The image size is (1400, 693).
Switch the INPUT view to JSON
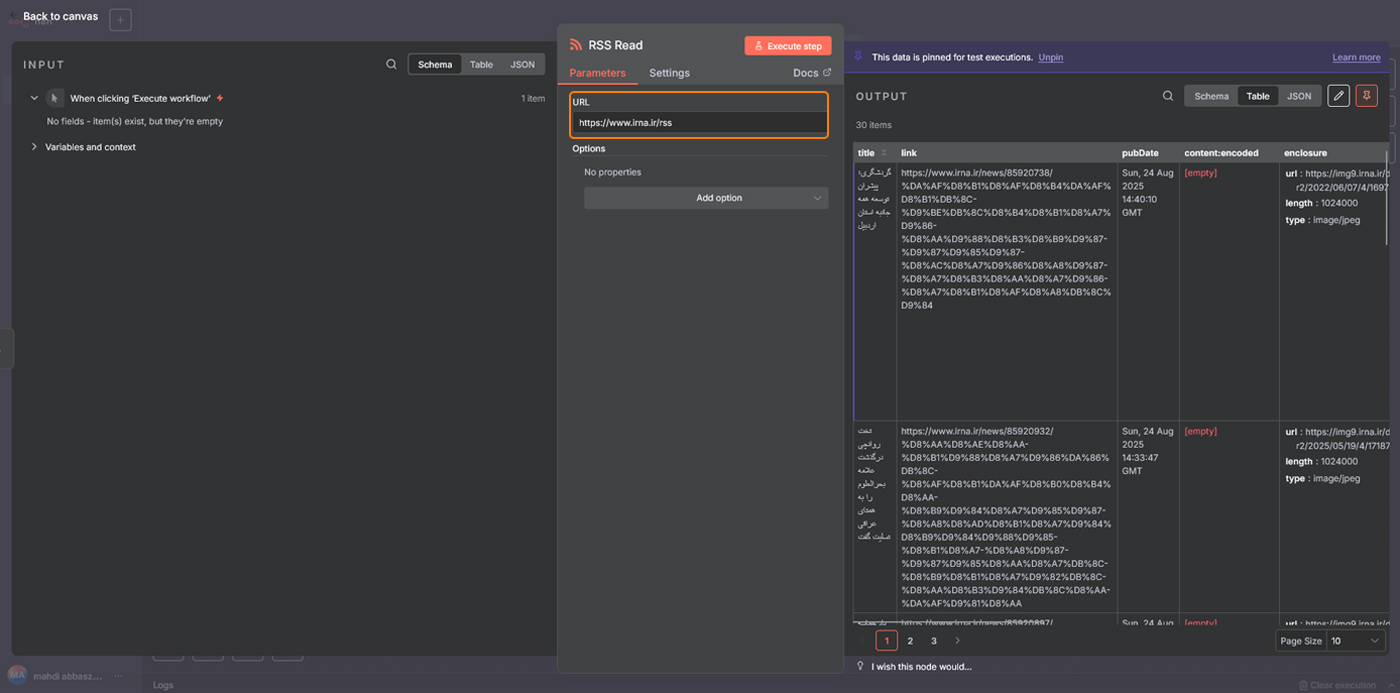coord(522,64)
